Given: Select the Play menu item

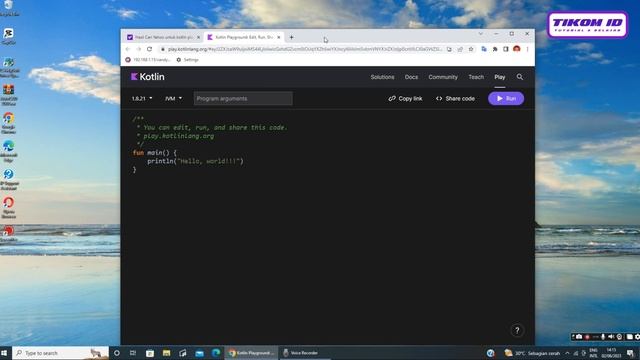Looking at the screenshot, I should click(500, 77).
